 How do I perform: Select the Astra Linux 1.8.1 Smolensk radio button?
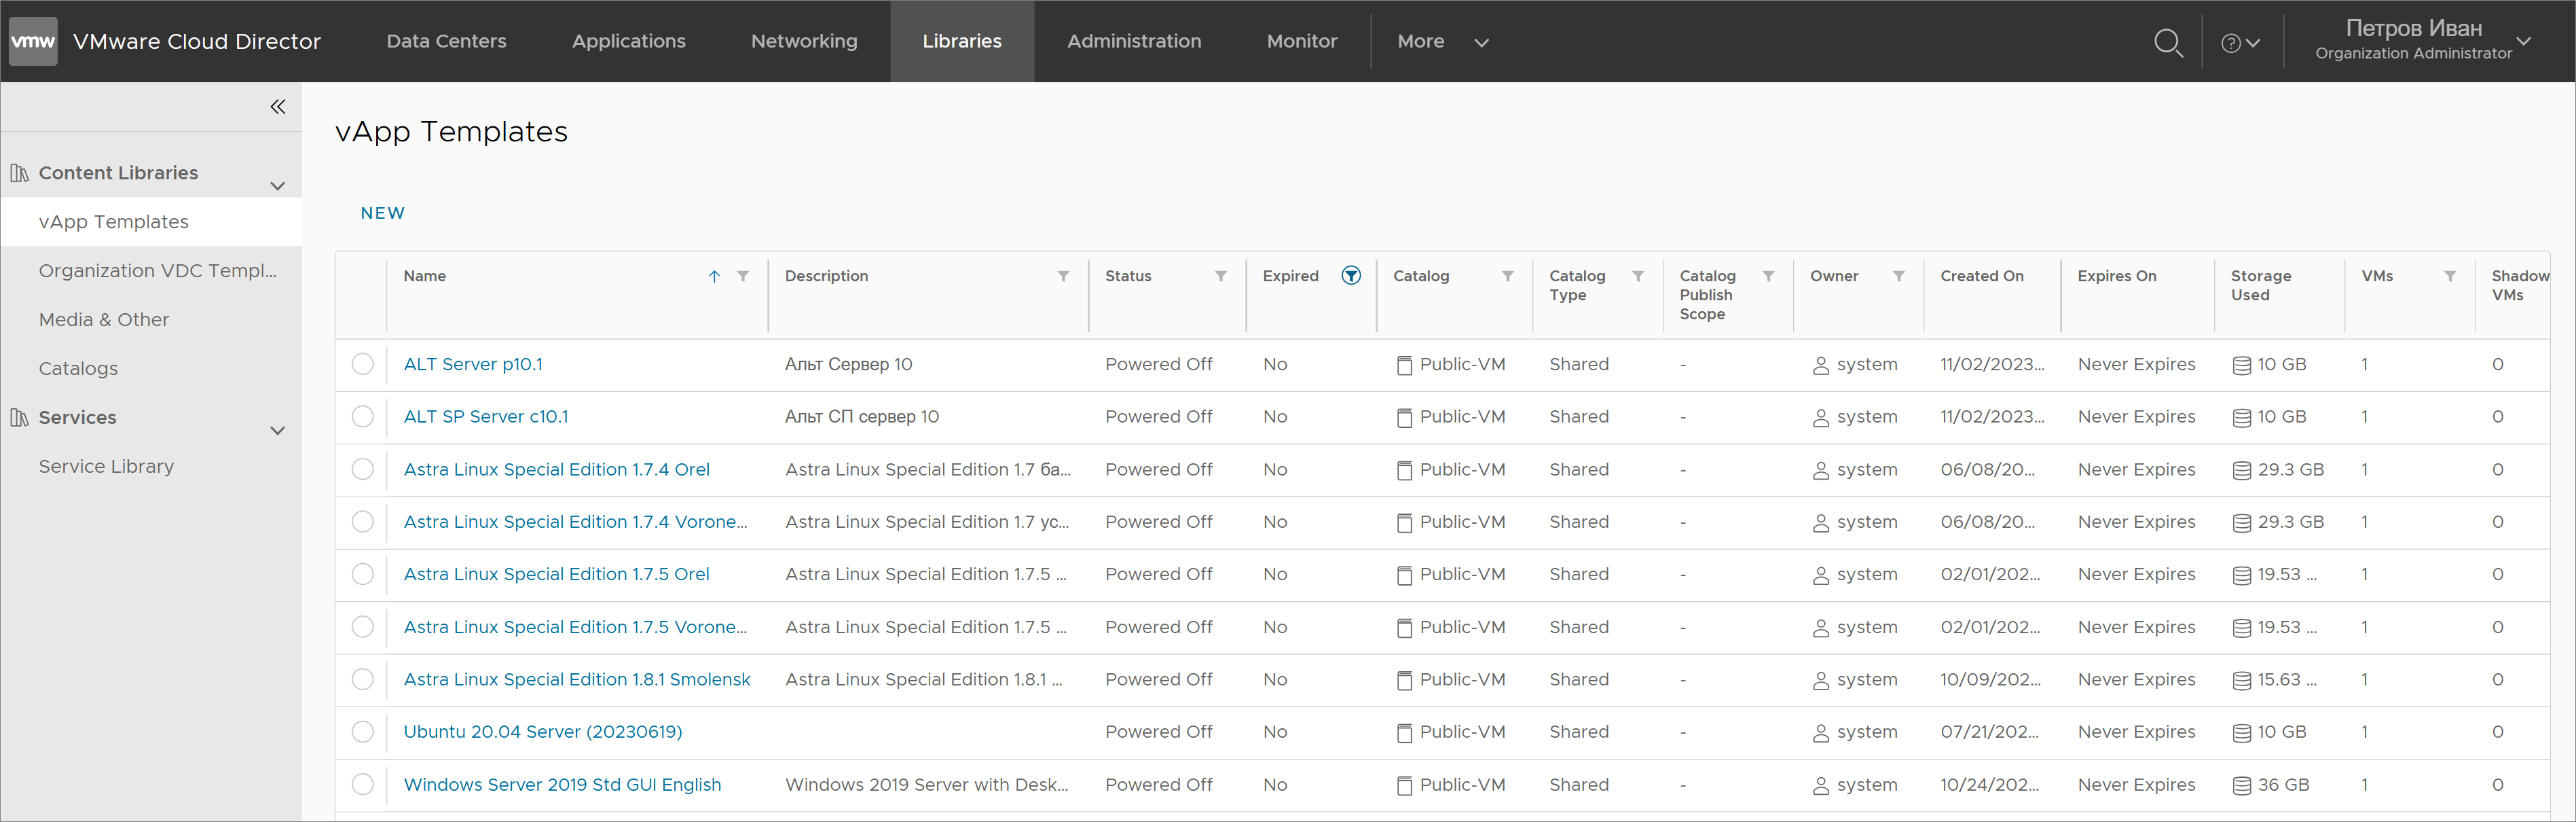tap(363, 679)
